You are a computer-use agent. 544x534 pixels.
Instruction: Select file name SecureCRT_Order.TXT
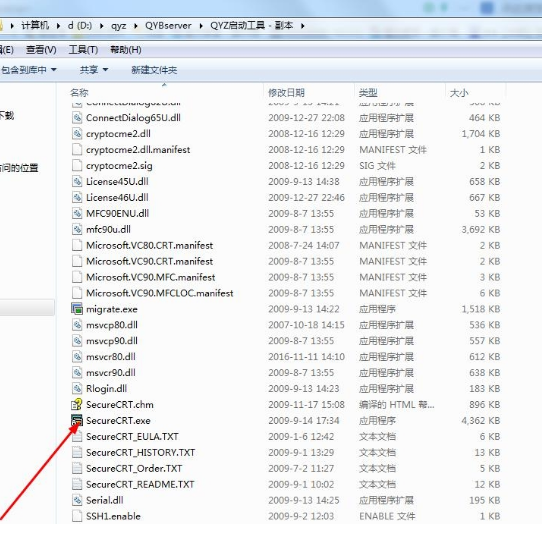[x=134, y=468]
